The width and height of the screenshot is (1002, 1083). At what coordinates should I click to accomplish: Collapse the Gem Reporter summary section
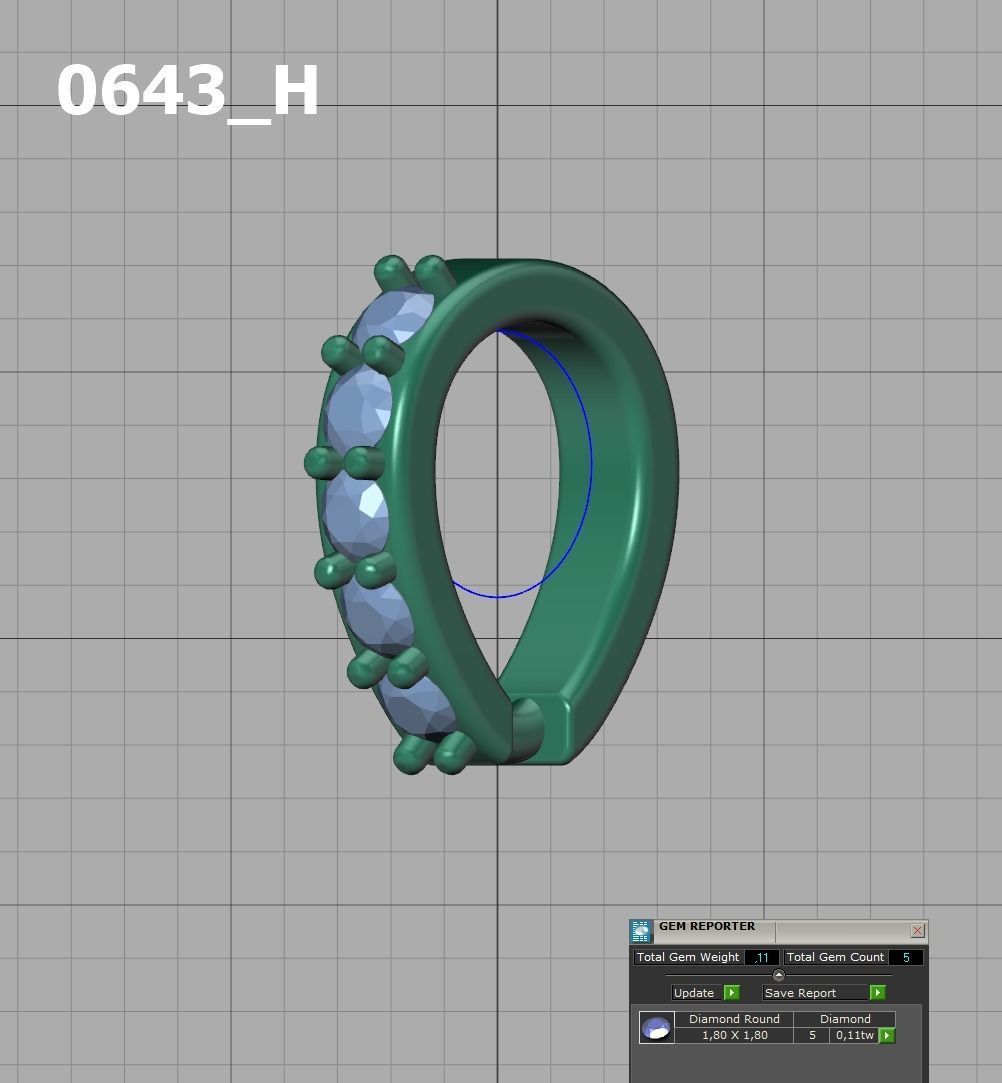point(778,975)
